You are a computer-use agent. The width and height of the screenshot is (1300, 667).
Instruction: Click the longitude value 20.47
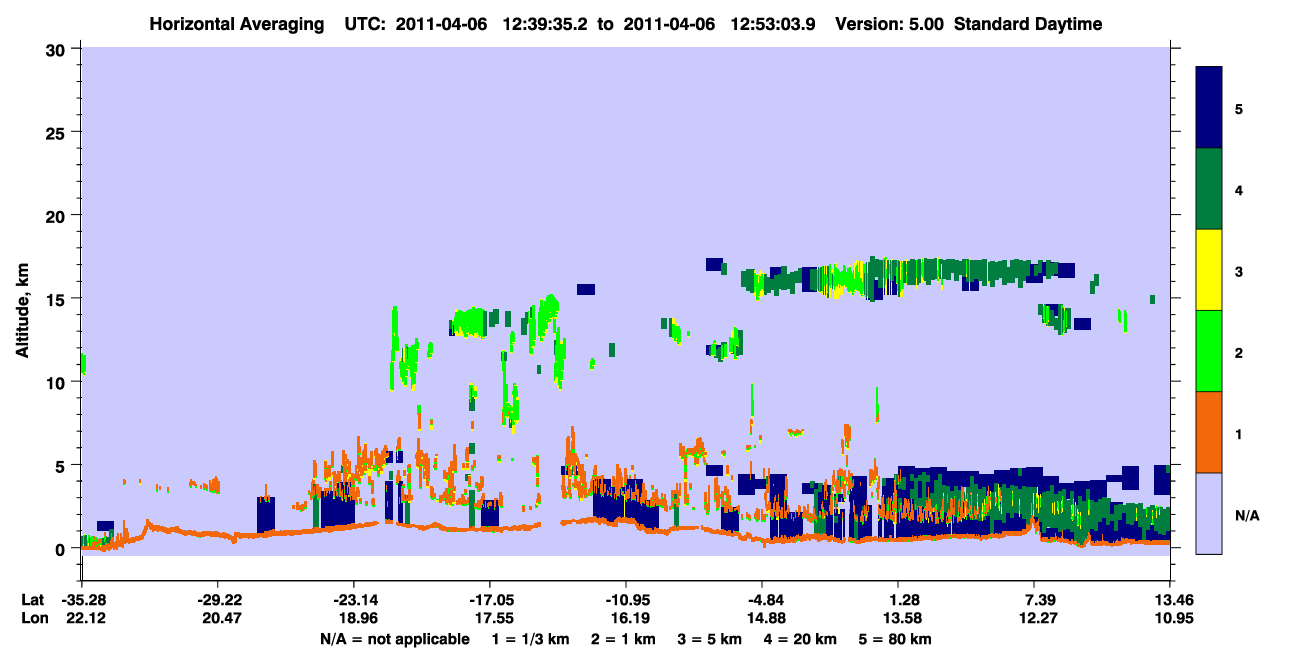216,619
